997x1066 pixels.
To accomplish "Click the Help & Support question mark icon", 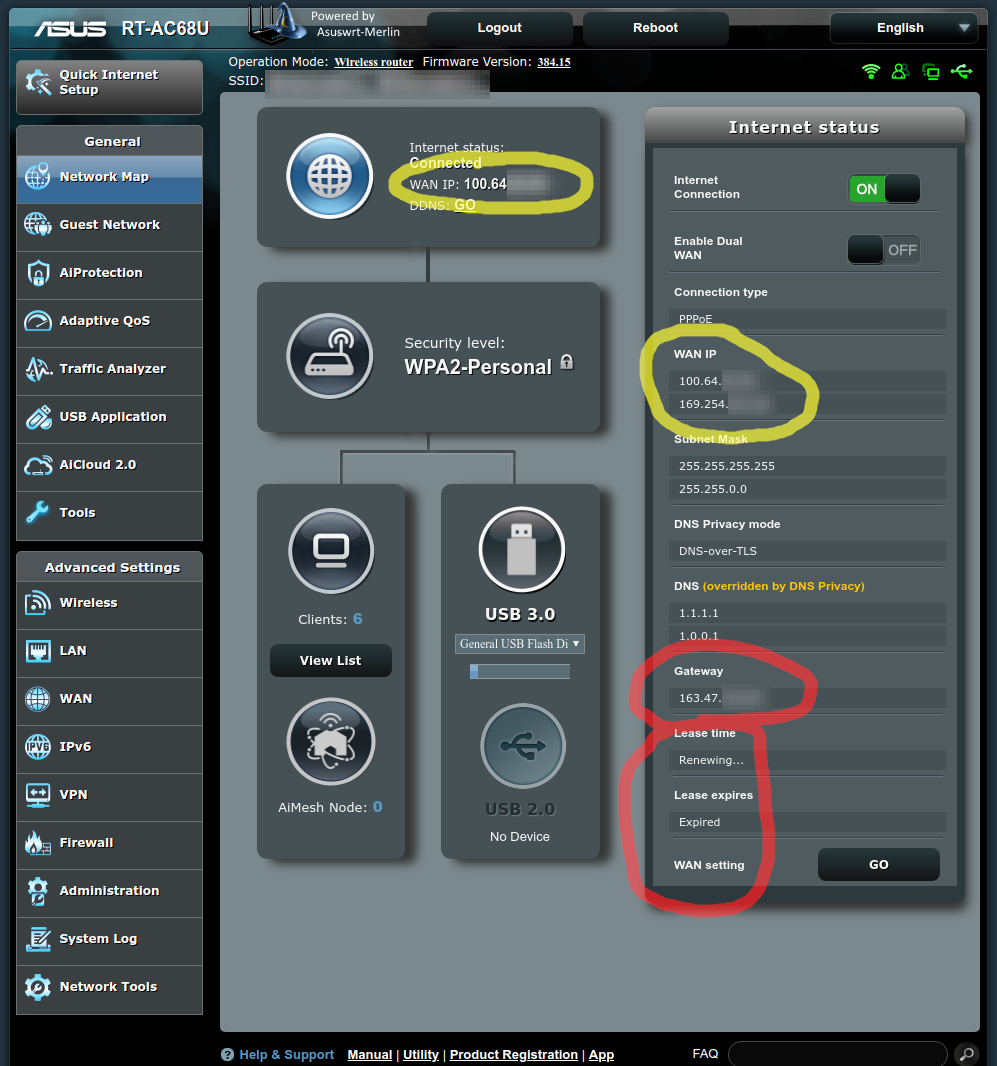I will 228,1054.
